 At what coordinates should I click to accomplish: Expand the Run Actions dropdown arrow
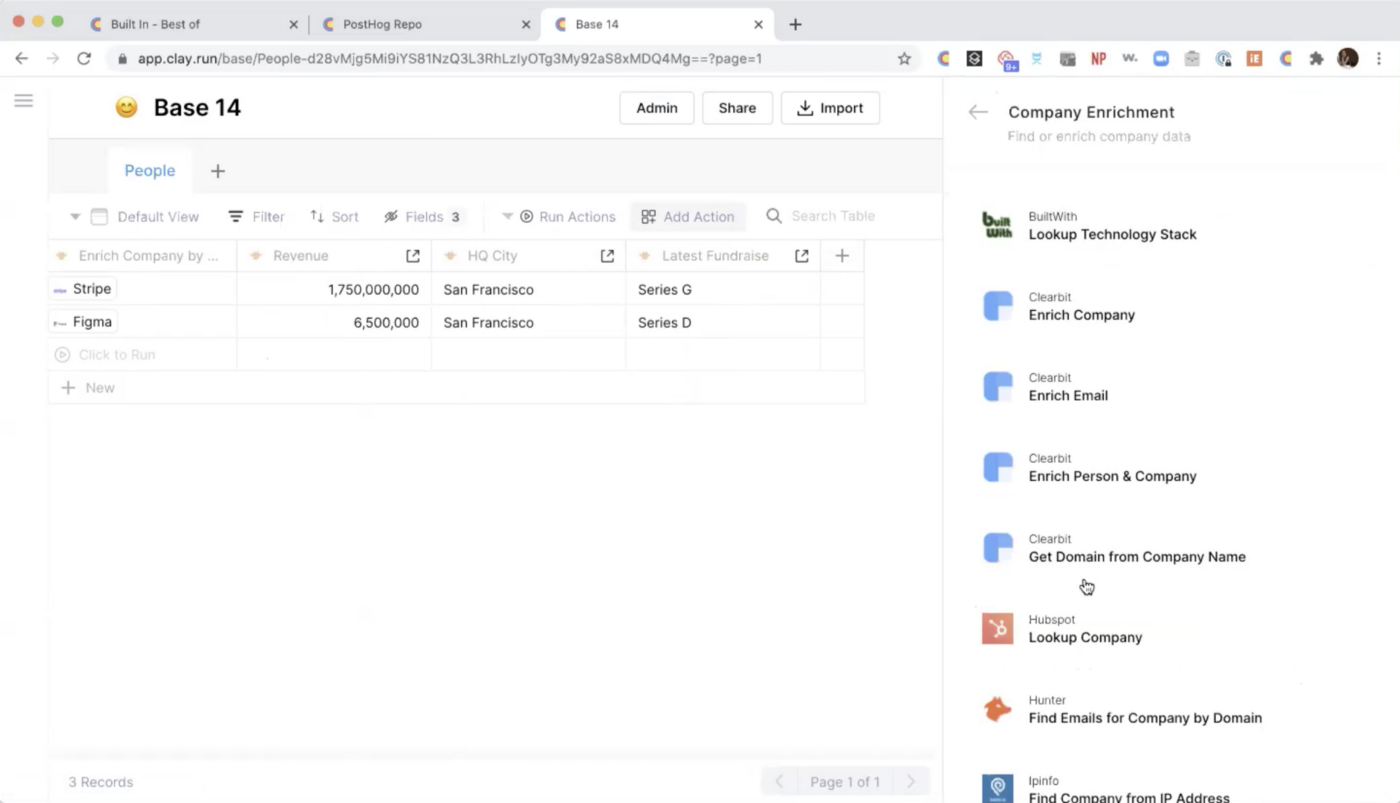click(x=507, y=217)
